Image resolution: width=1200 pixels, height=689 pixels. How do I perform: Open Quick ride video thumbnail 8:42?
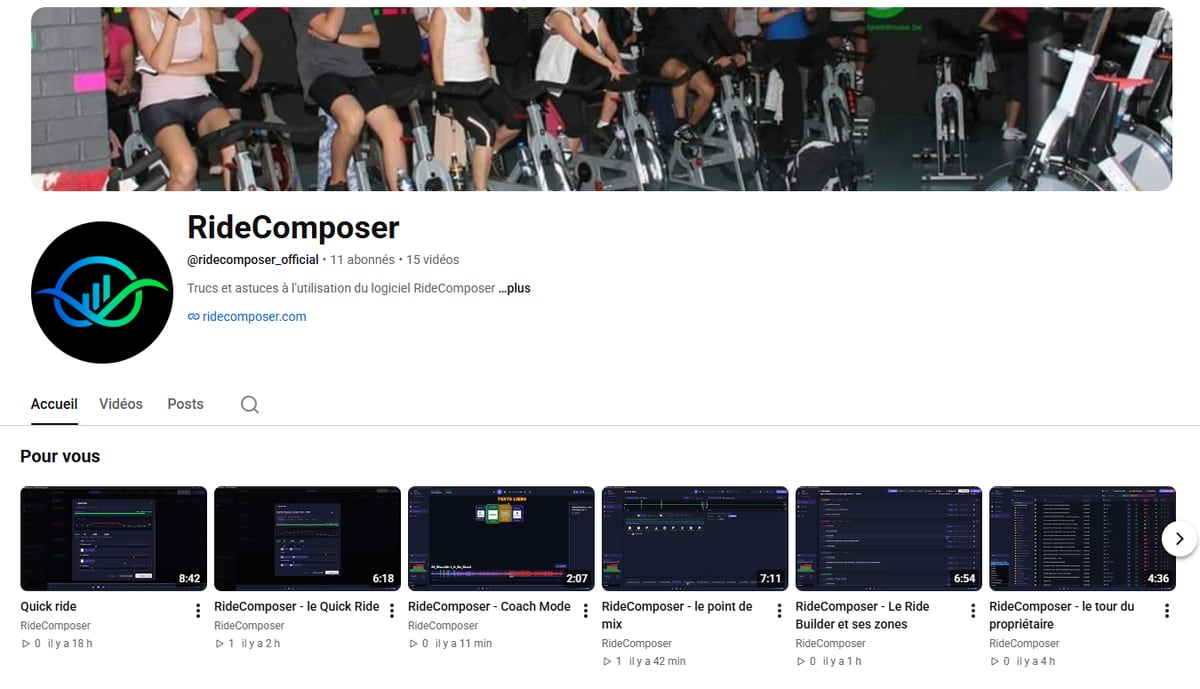[114, 538]
